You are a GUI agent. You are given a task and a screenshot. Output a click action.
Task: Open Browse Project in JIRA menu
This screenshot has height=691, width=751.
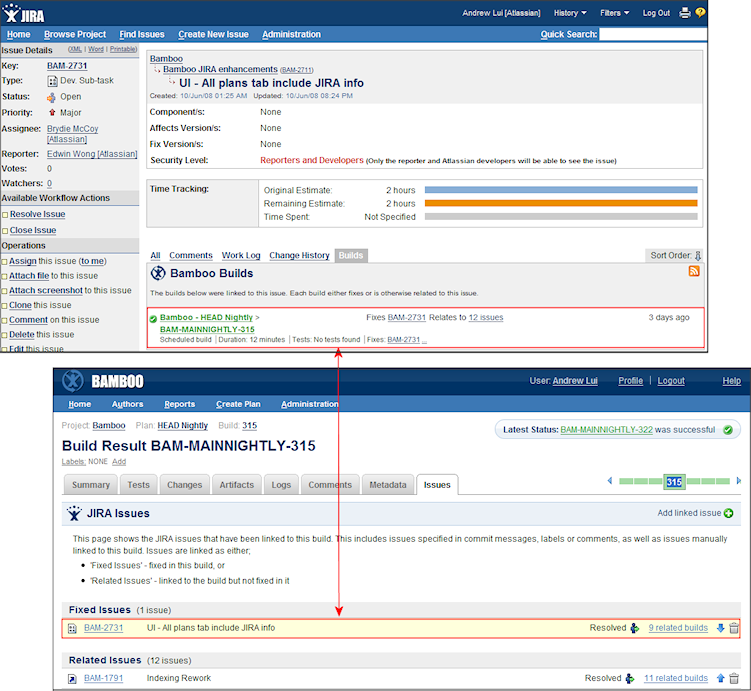(75, 34)
